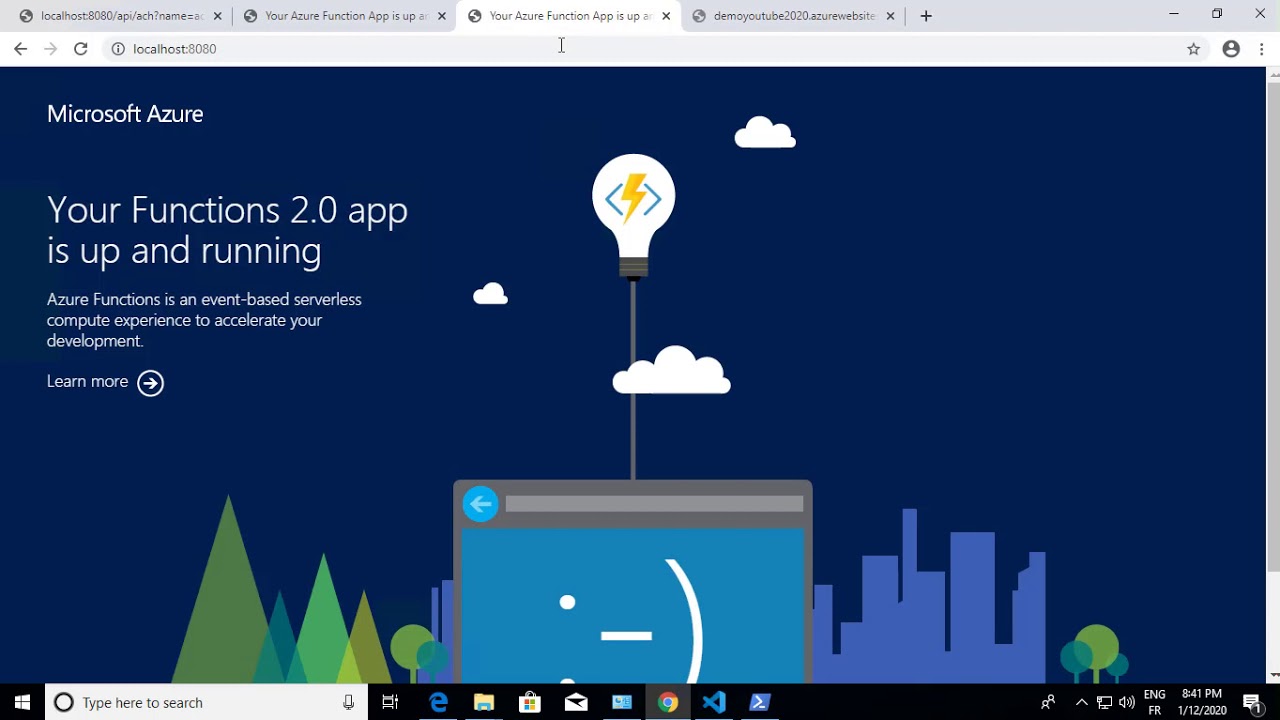Open the People icon in system tray
Image resolution: width=1280 pixels, height=720 pixels.
point(1048,702)
